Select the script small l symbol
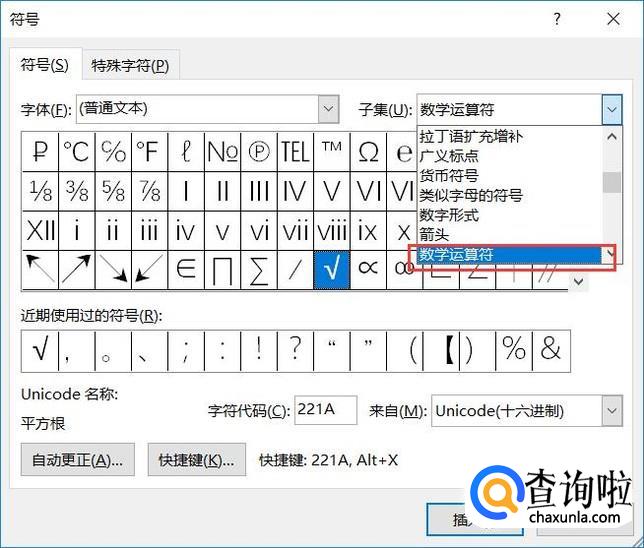644x548 pixels. click(186, 152)
